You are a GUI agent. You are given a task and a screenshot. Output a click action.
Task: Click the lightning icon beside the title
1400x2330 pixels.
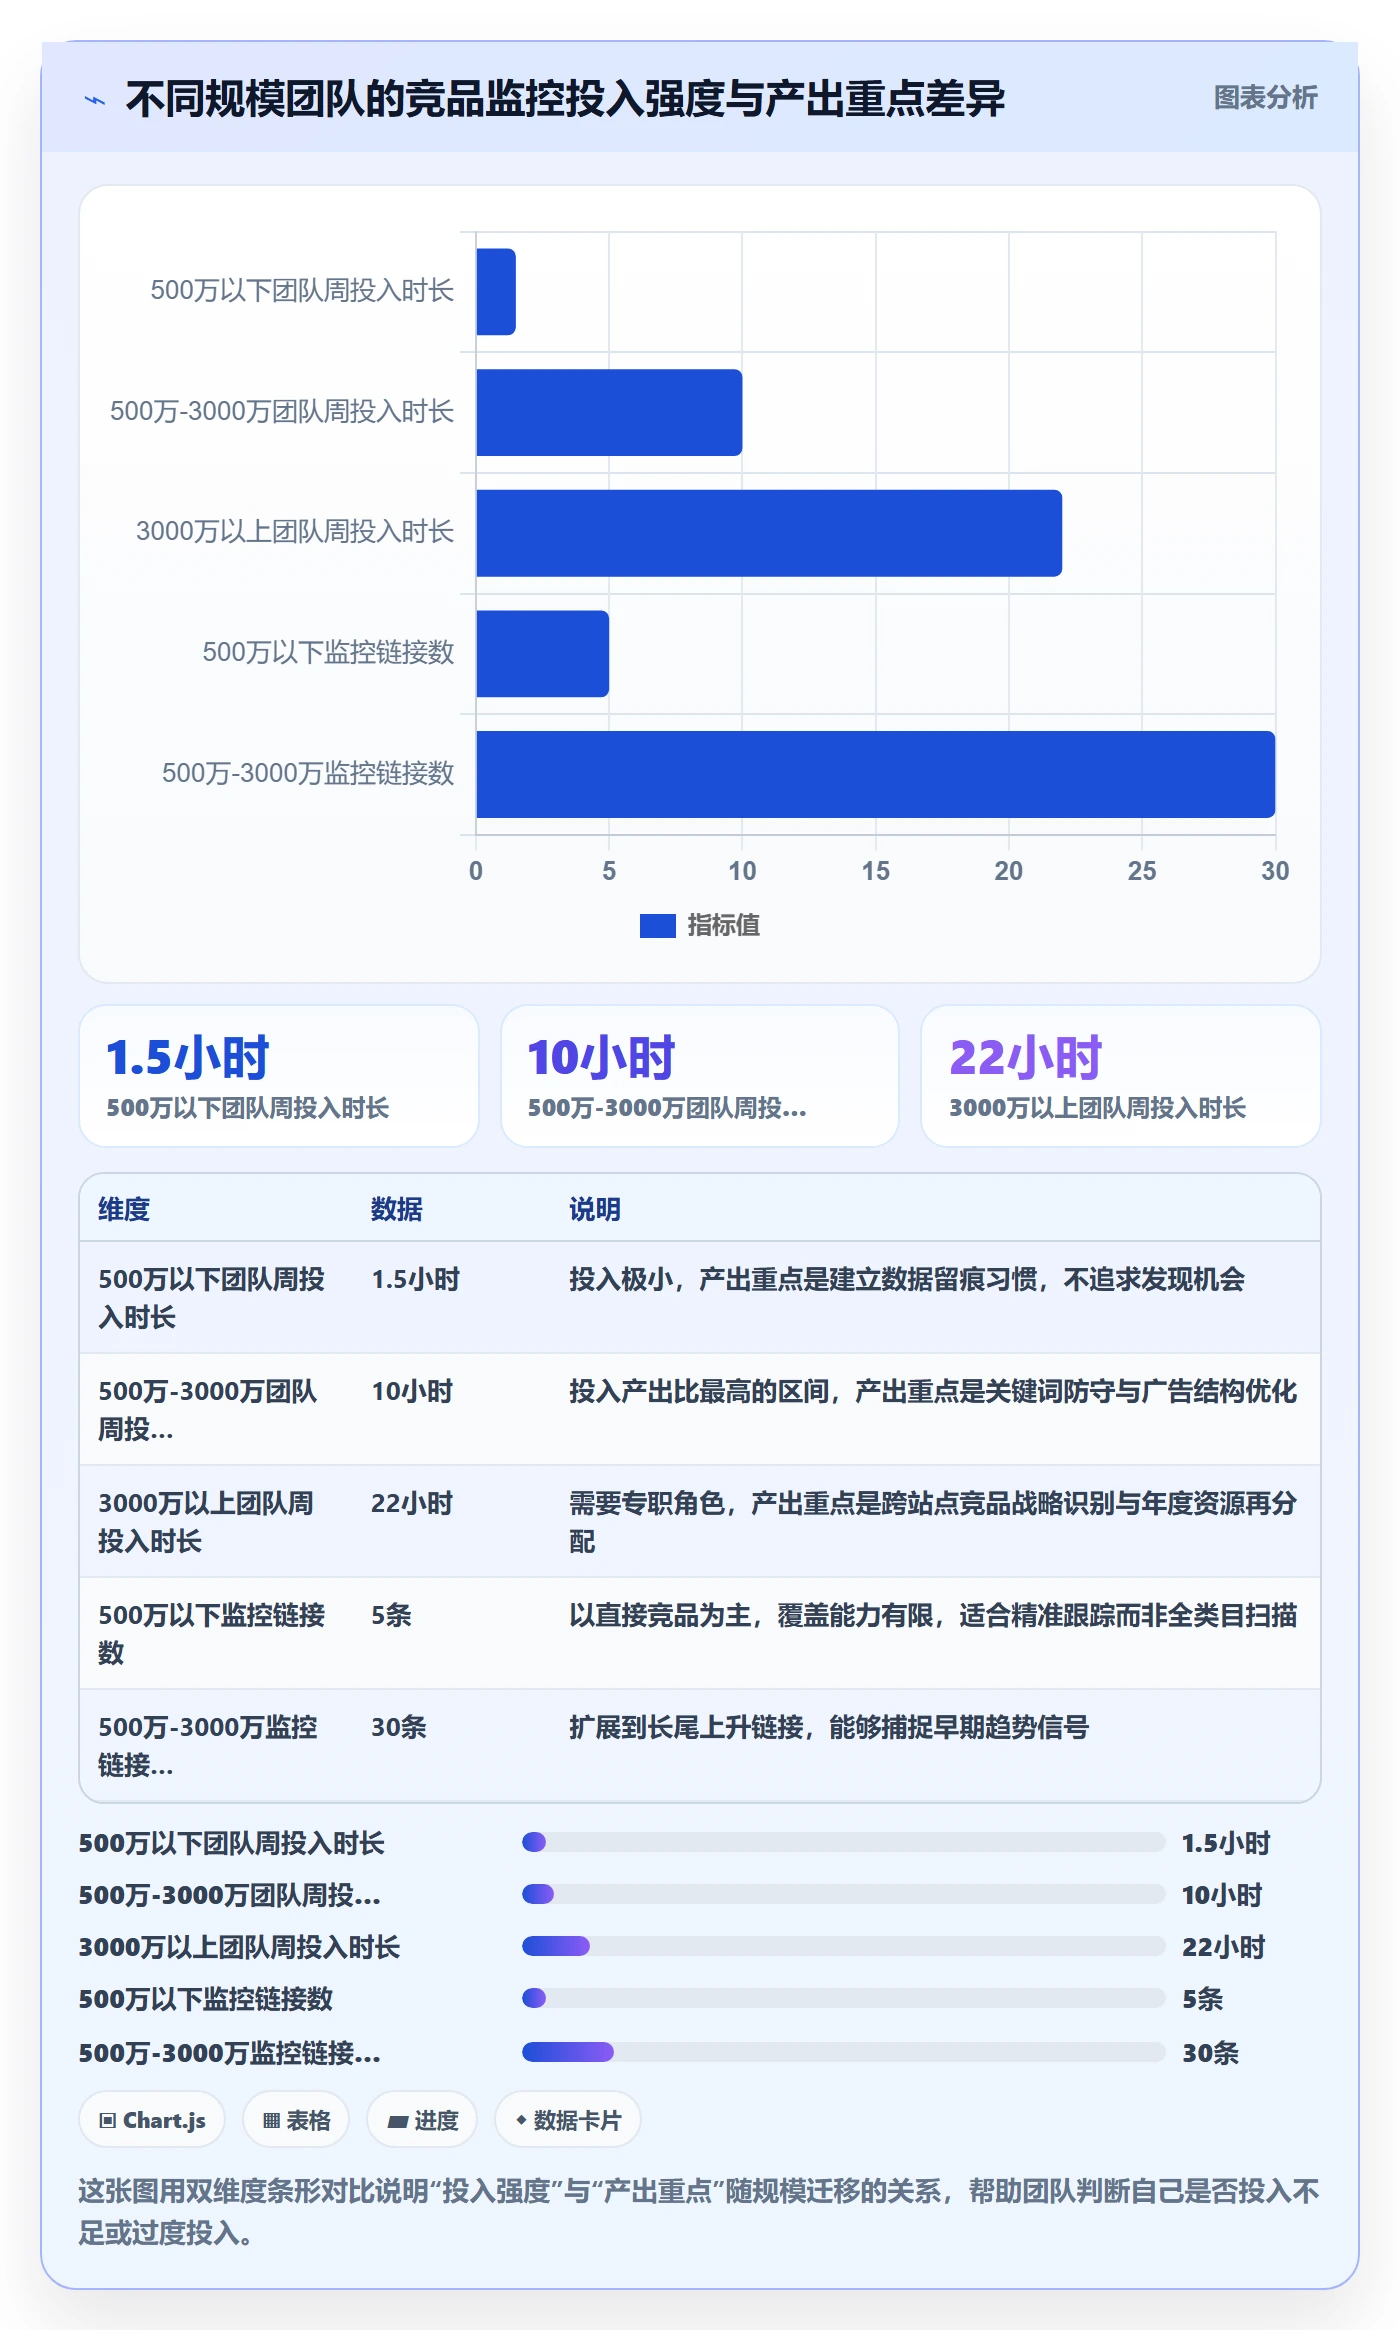[95, 100]
